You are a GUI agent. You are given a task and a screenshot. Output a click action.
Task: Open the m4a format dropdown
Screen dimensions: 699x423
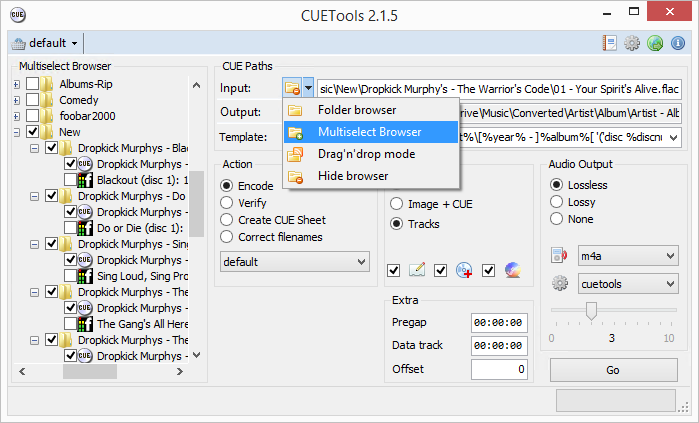[x=628, y=256]
